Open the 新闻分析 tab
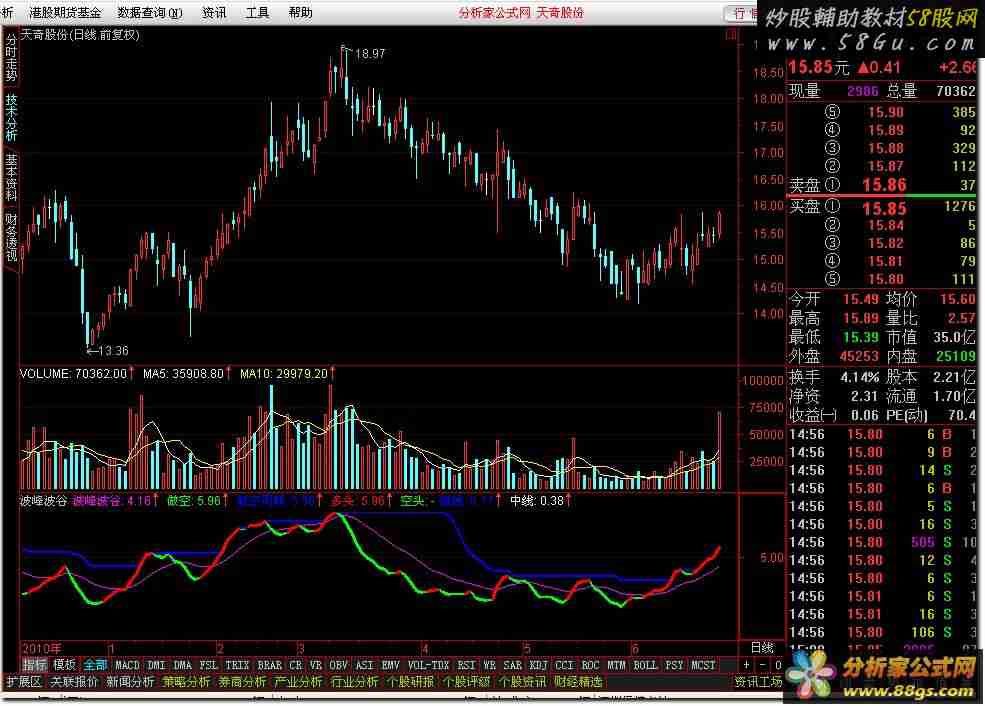The width and height of the screenshot is (985, 706). point(131,682)
